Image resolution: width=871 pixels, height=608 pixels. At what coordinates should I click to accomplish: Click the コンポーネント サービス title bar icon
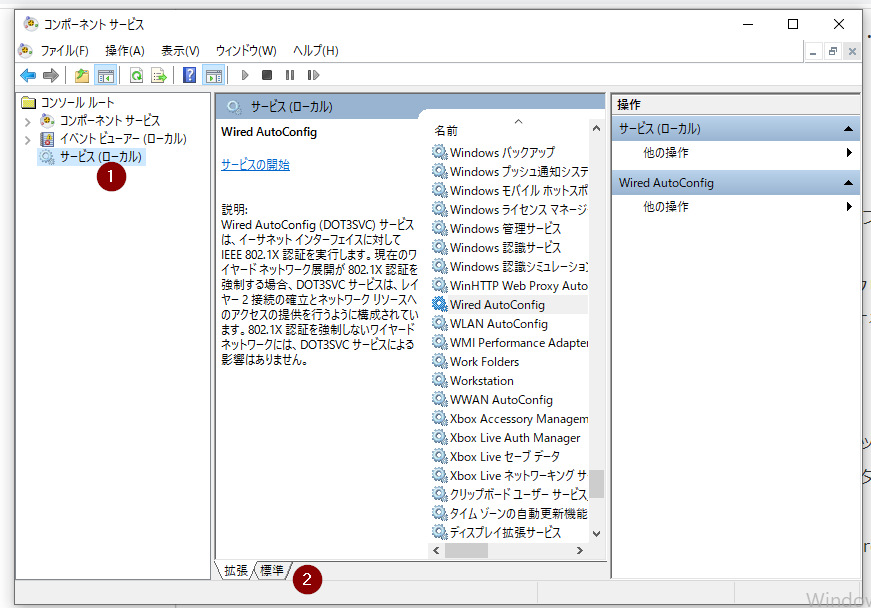click(31, 24)
